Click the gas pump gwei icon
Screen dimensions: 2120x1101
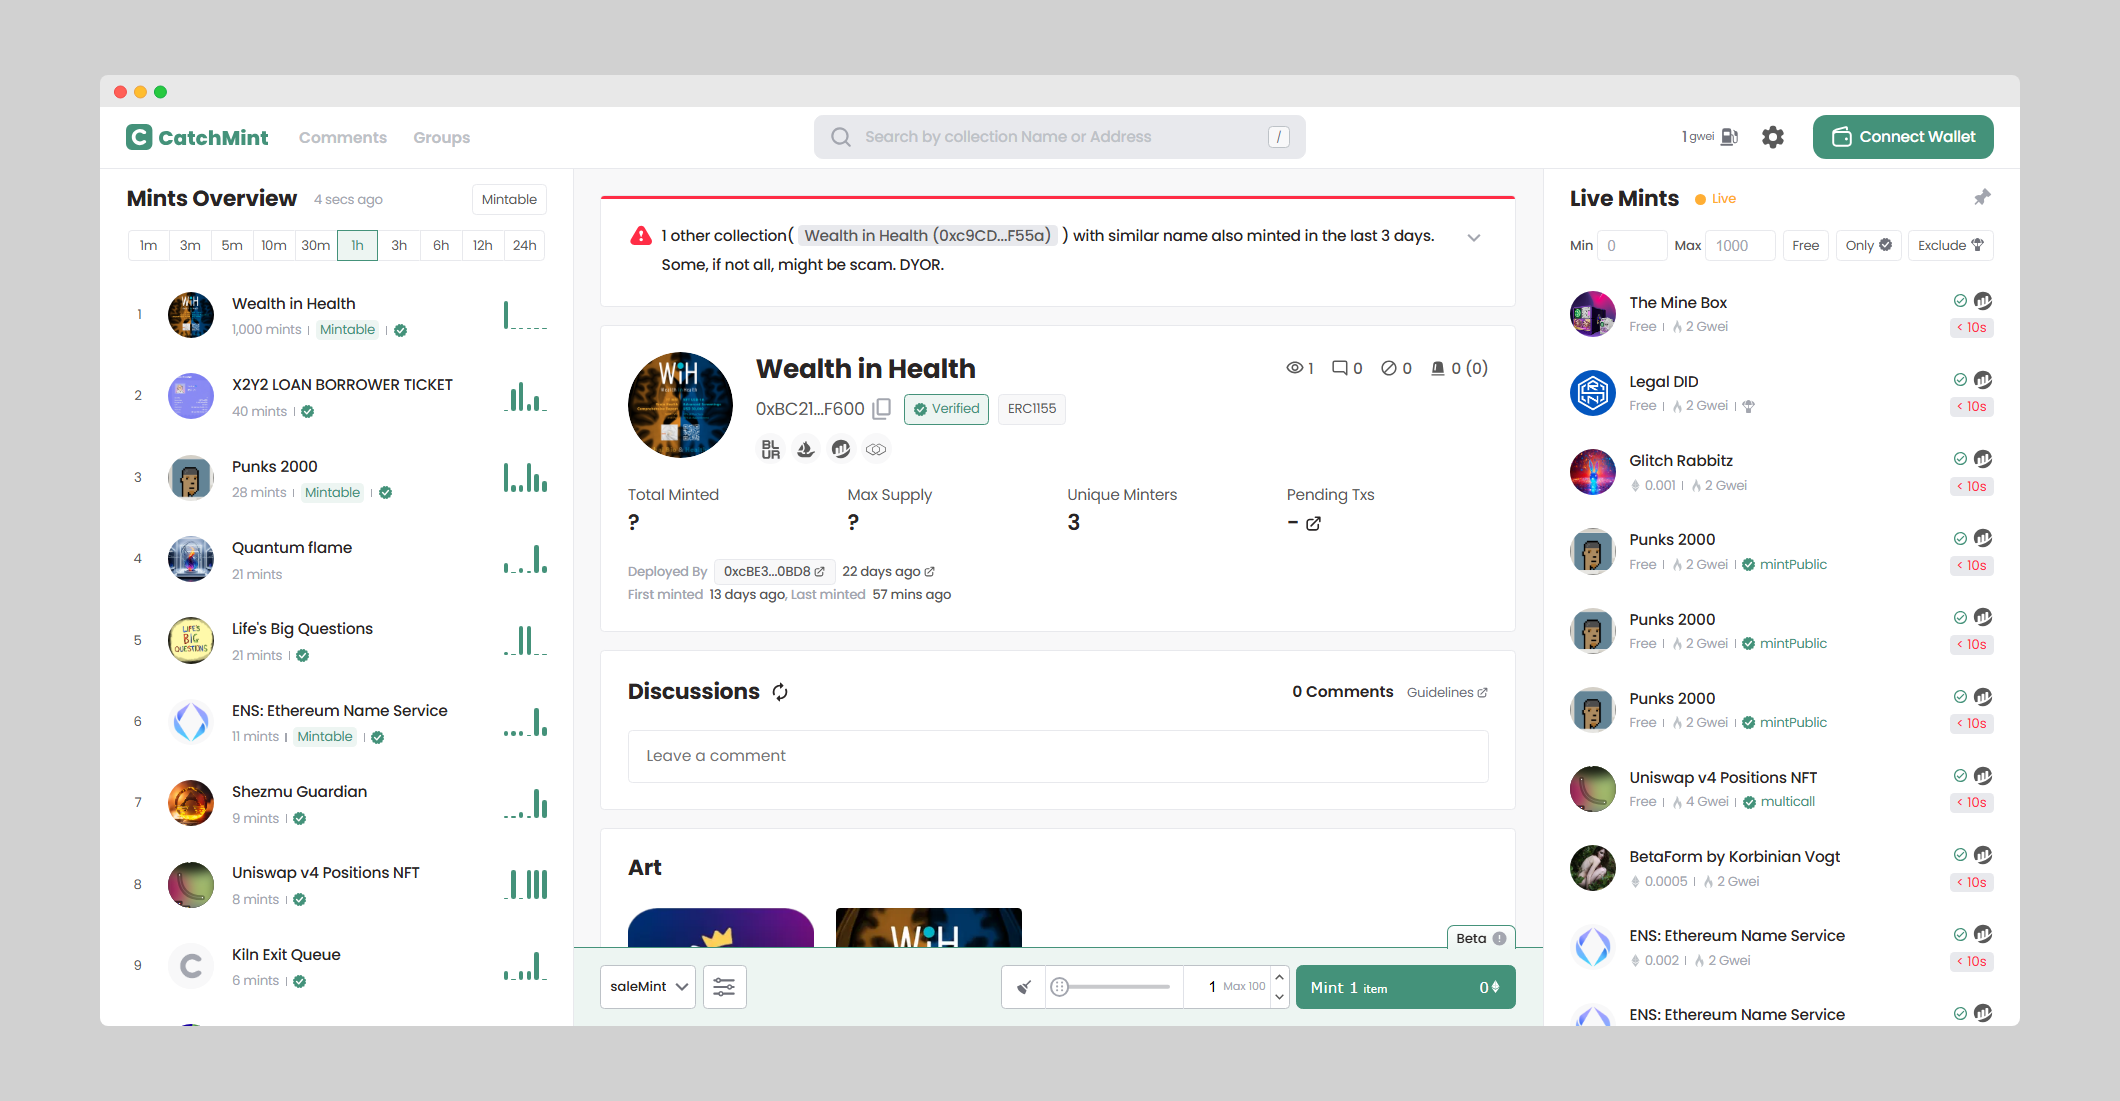[1730, 137]
